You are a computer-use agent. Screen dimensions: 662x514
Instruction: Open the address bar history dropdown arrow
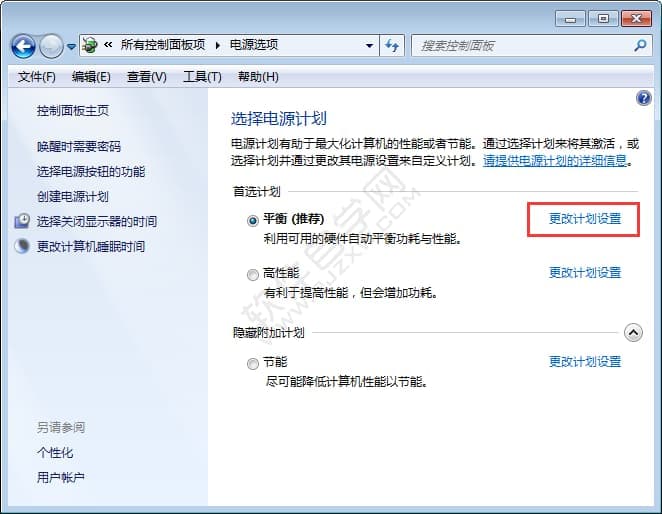click(369, 46)
